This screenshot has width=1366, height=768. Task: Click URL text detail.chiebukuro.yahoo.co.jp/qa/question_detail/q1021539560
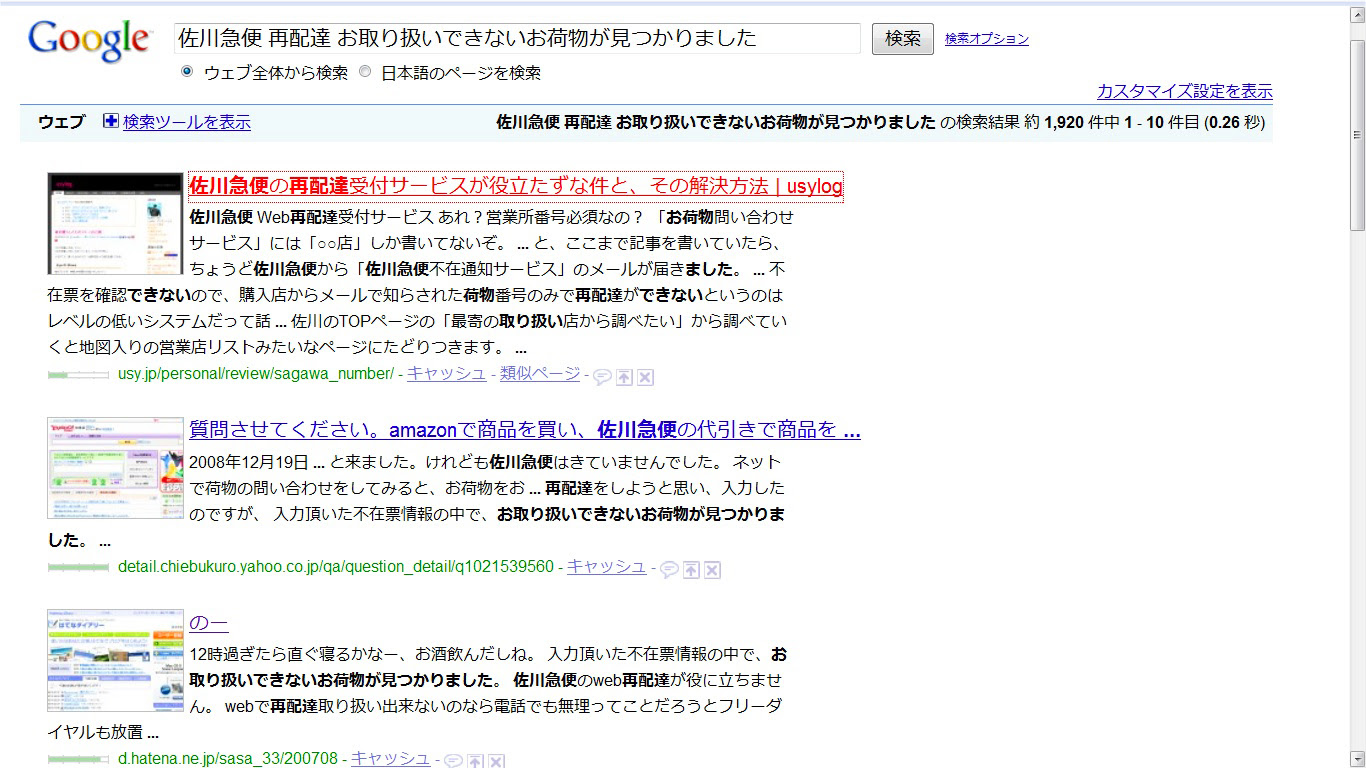click(336, 567)
